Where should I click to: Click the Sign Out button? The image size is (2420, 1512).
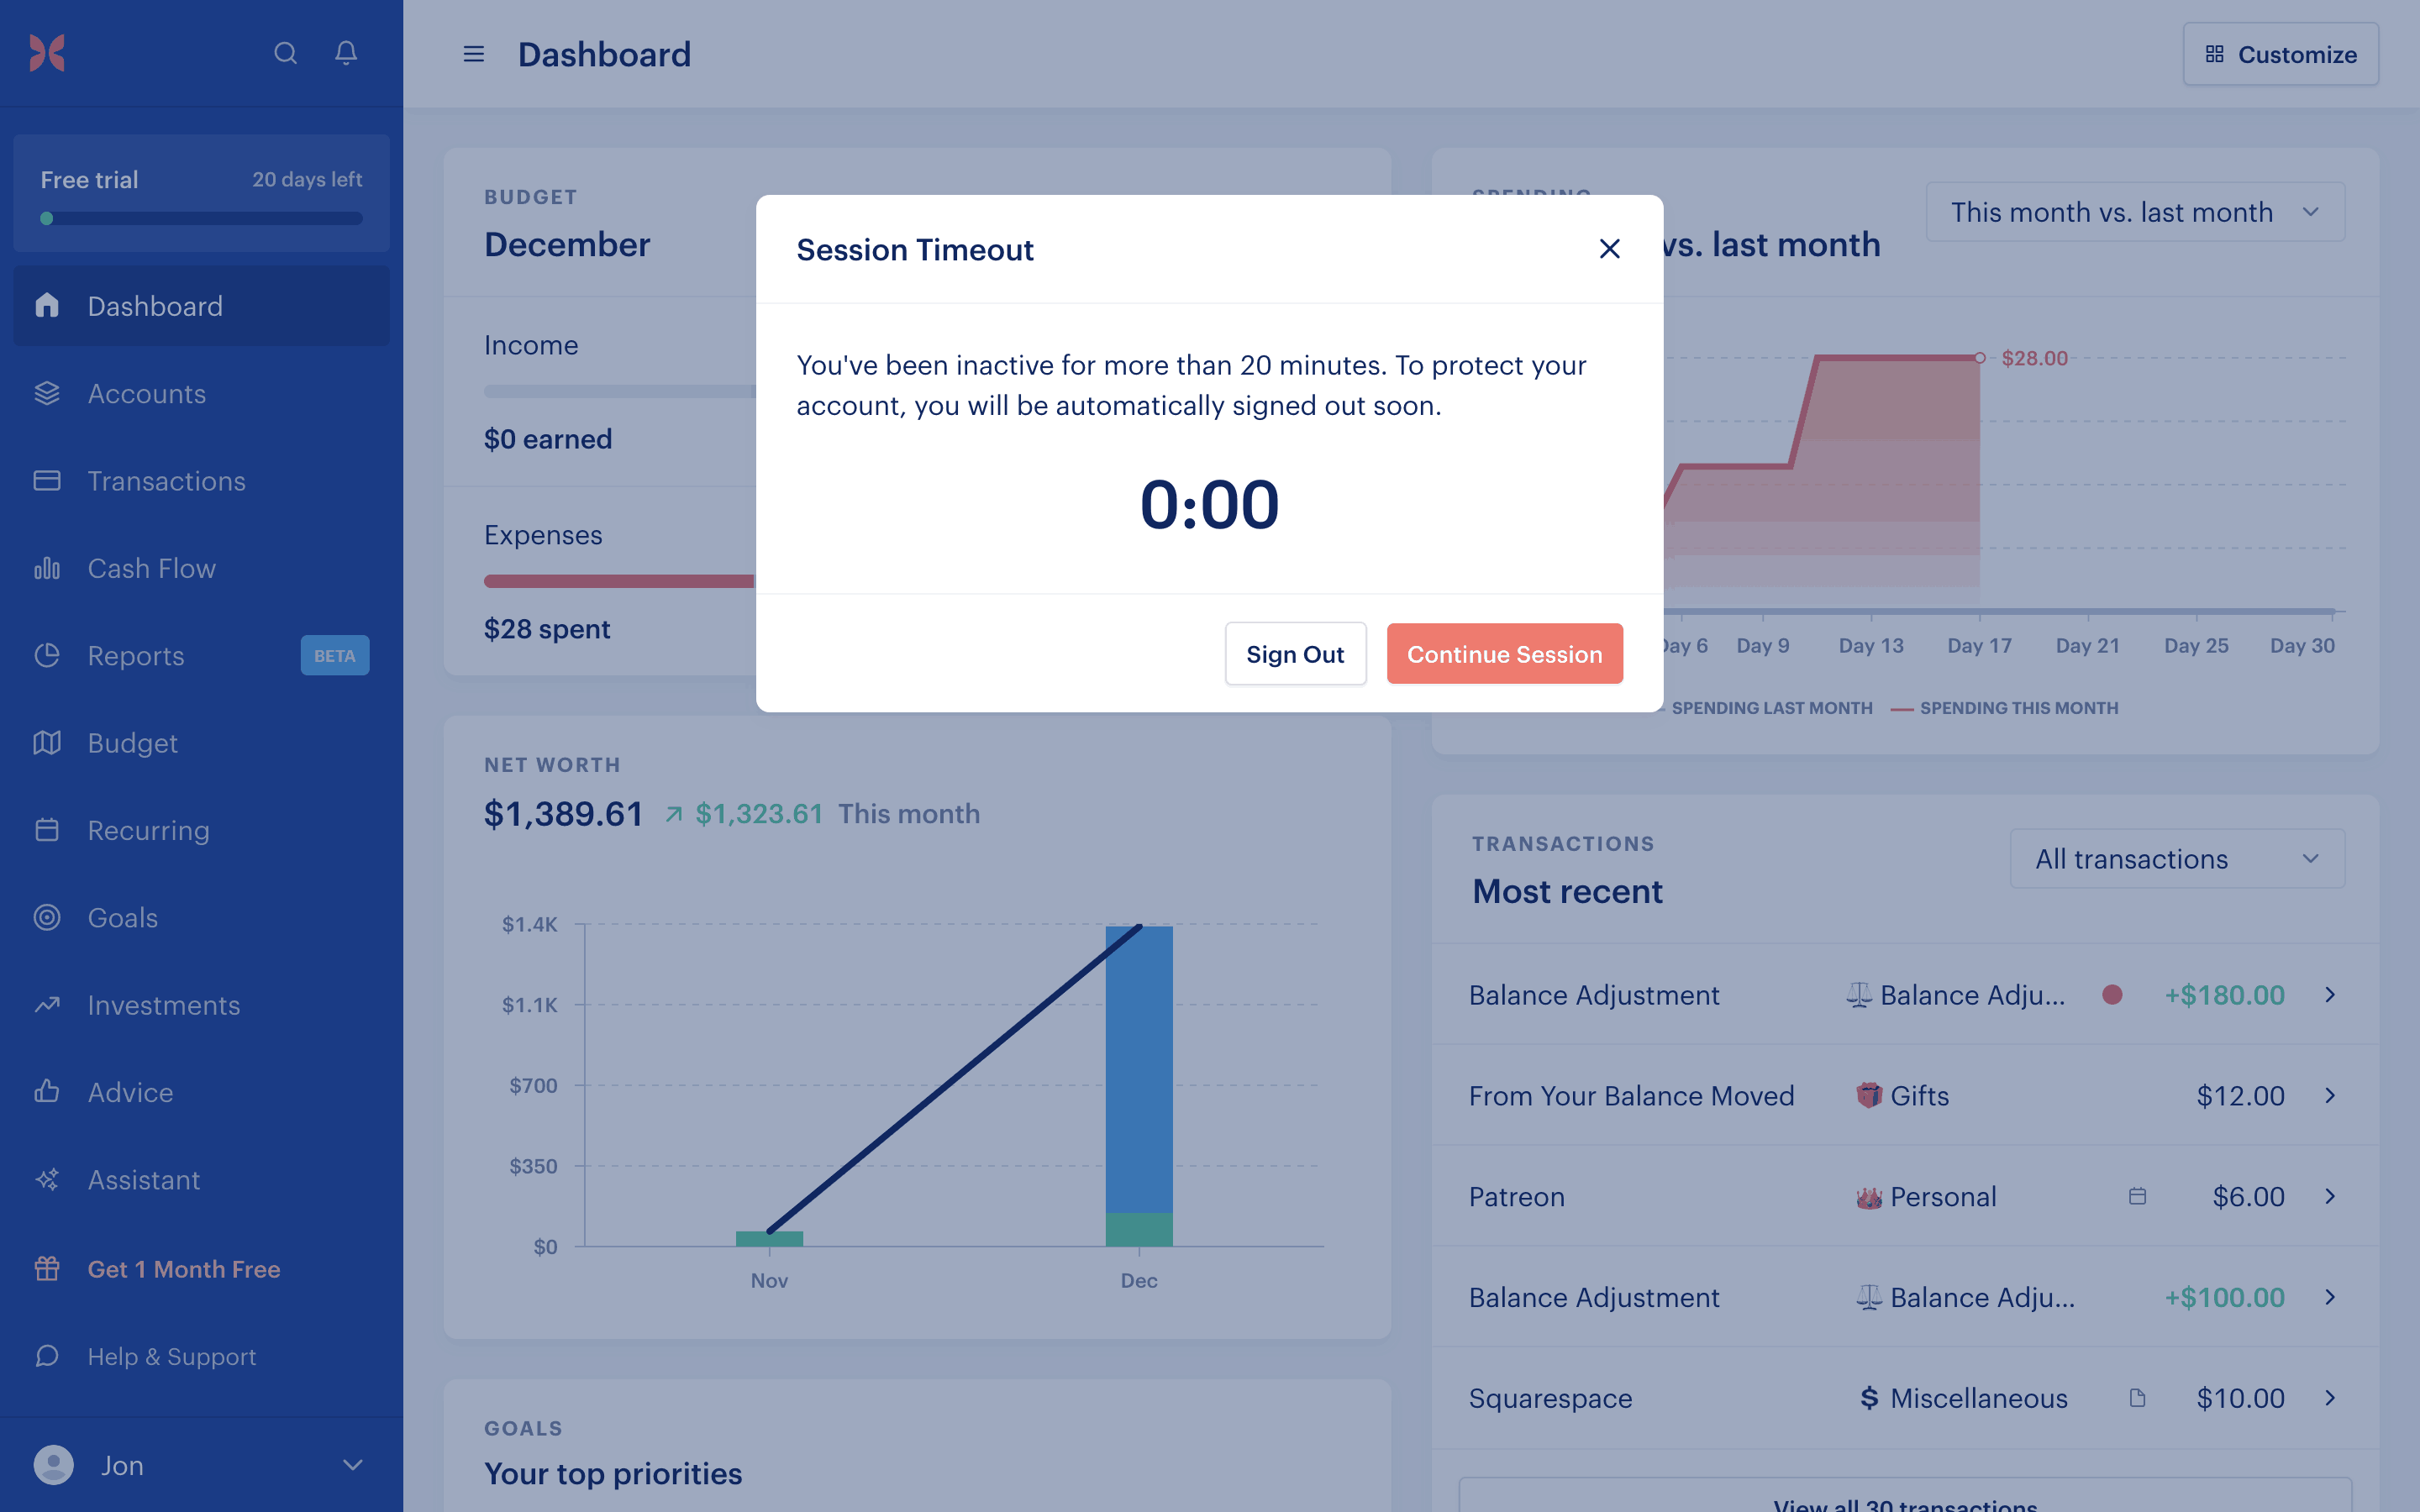[x=1295, y=654]
